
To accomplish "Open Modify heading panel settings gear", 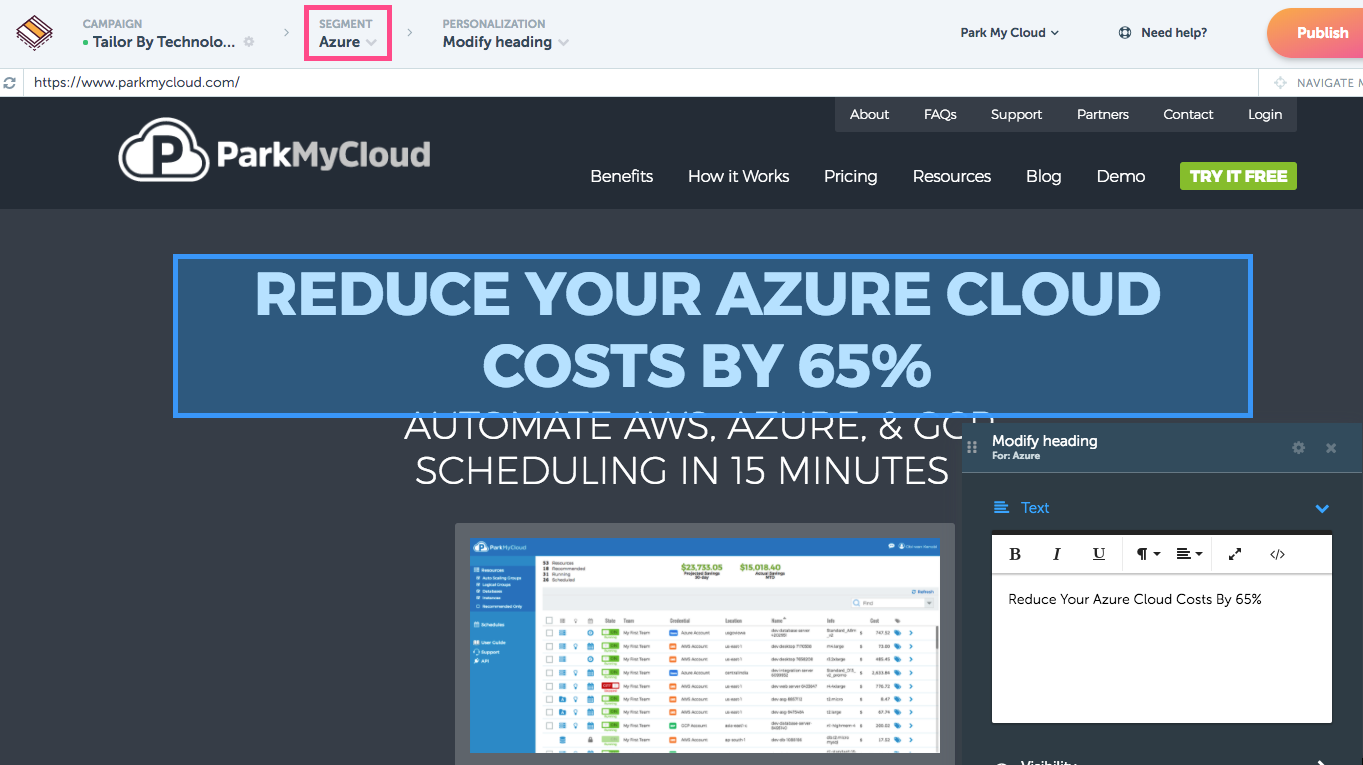I will coord(1298,448).
